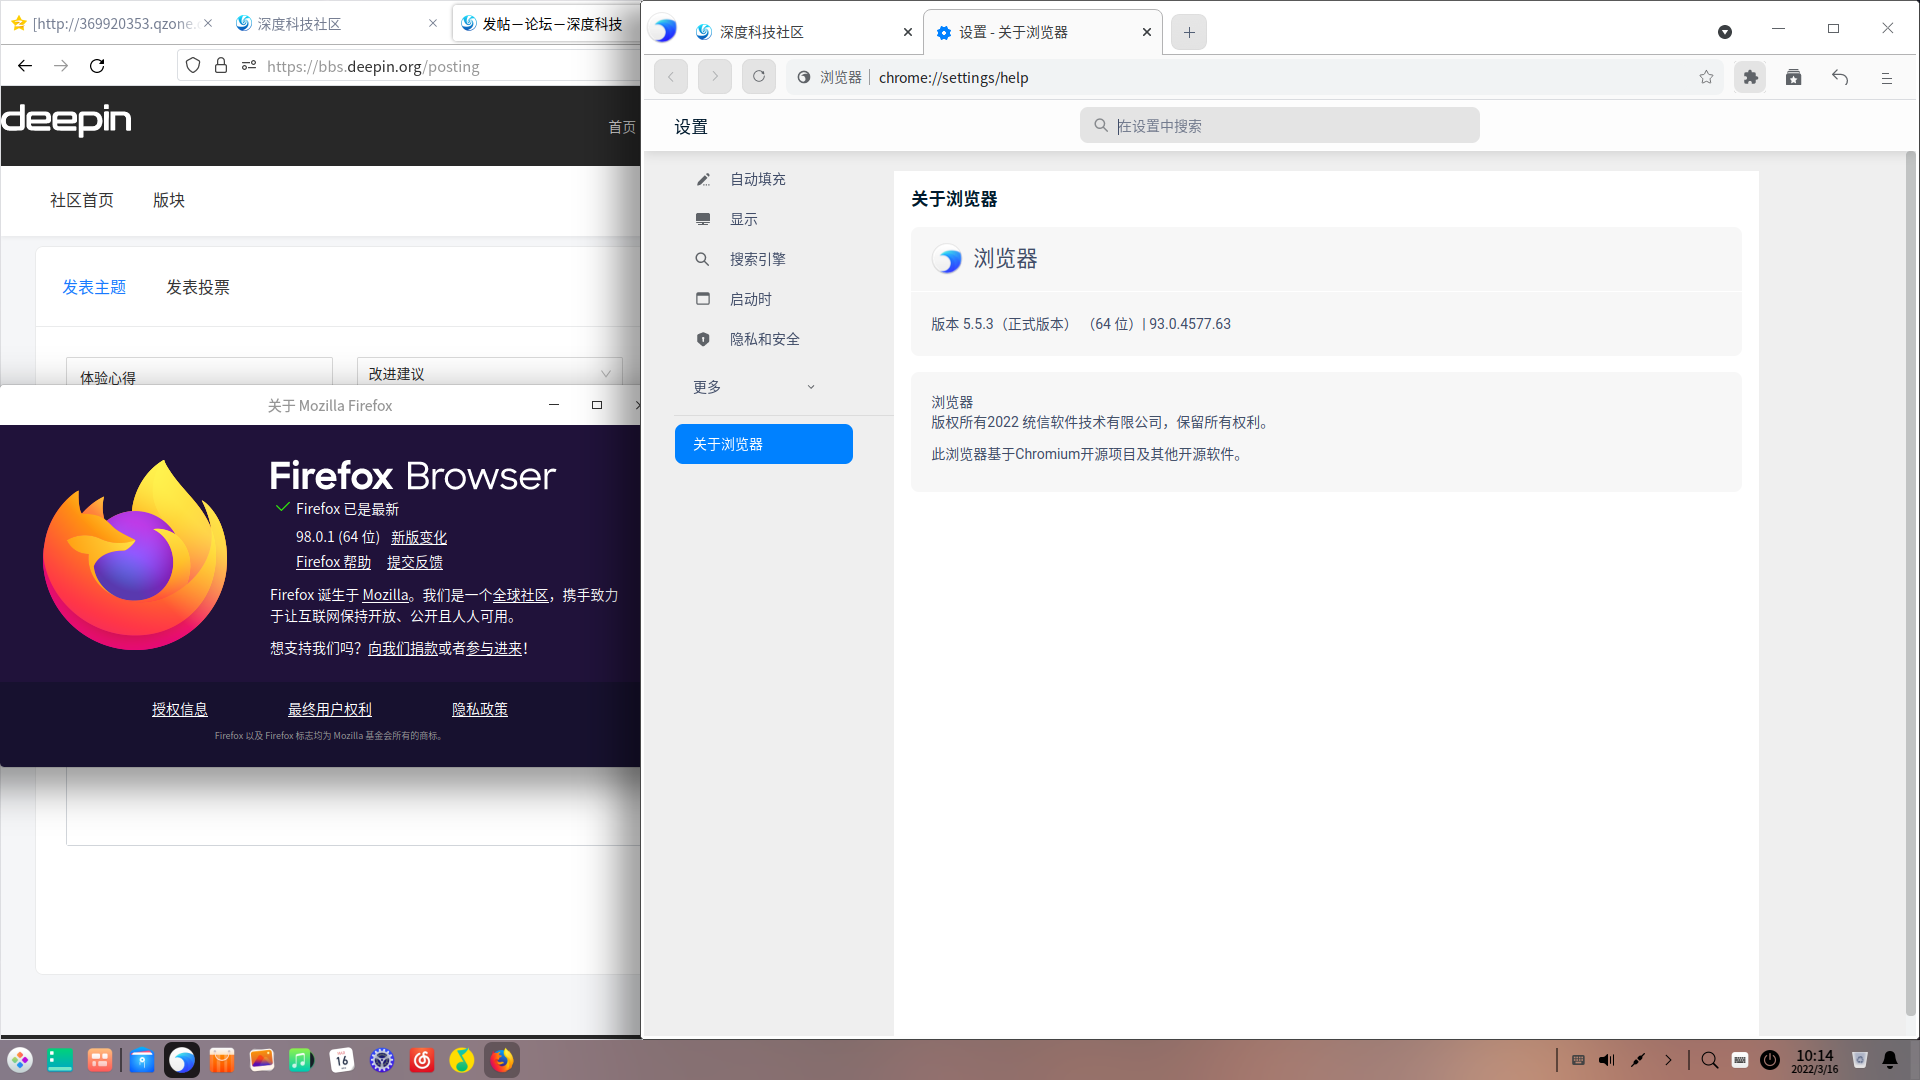The width and height of the screenshot is (1920, 1080).
Task: Click the page reload icon in settings window
Action: click(758, 76)
